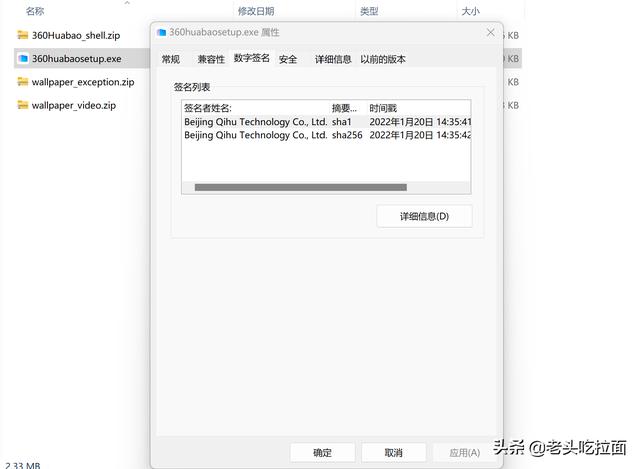Click the 摘要 column header
Viewport: 640px width, 469px height.
tap(348, 108)
